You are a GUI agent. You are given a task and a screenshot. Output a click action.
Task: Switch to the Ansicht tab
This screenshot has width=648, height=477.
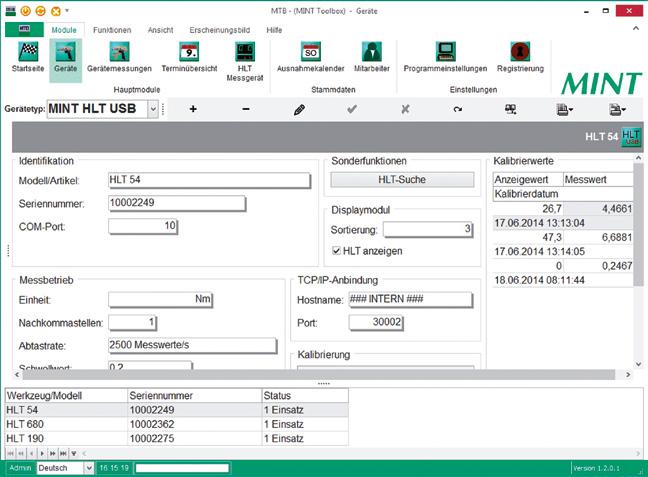click(x=160, y=30)
